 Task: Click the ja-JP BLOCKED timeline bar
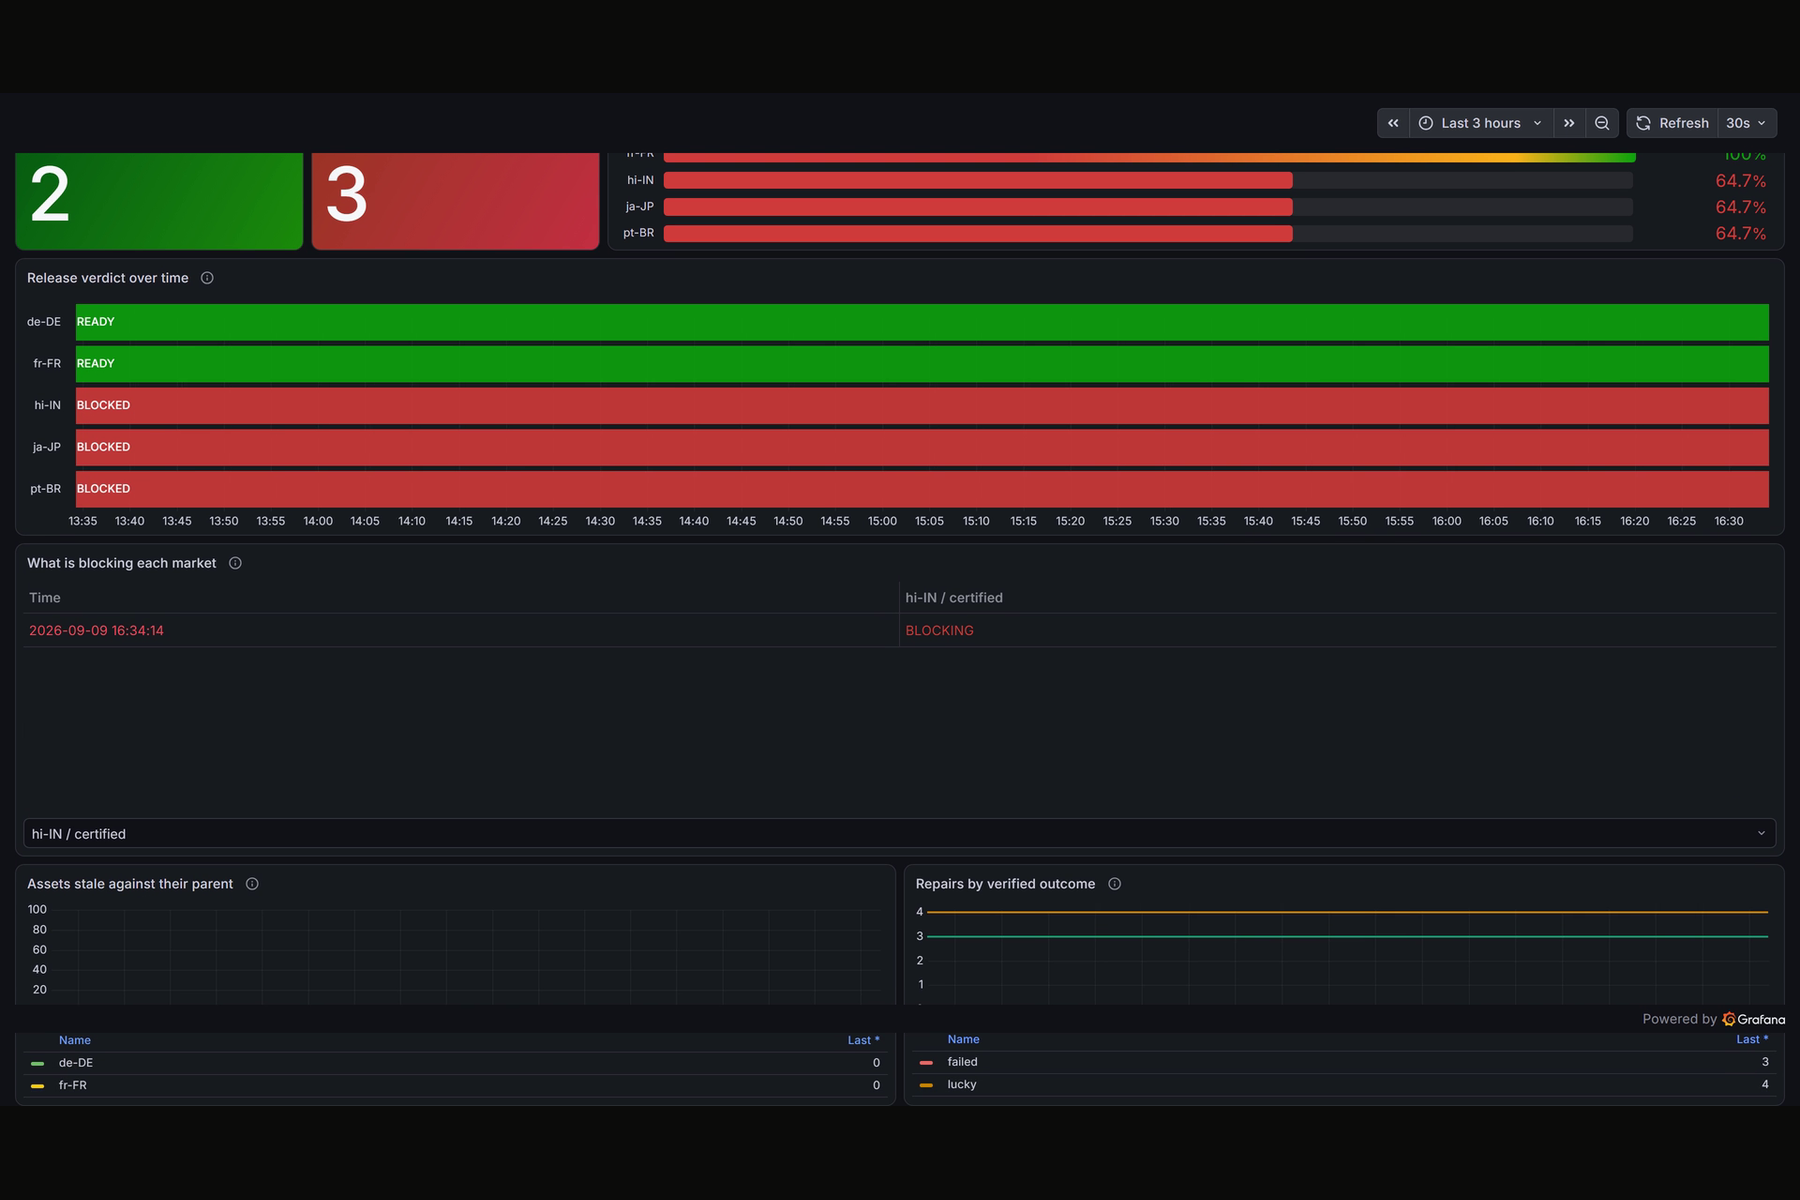pyautogui.click(x=922, y=447)
